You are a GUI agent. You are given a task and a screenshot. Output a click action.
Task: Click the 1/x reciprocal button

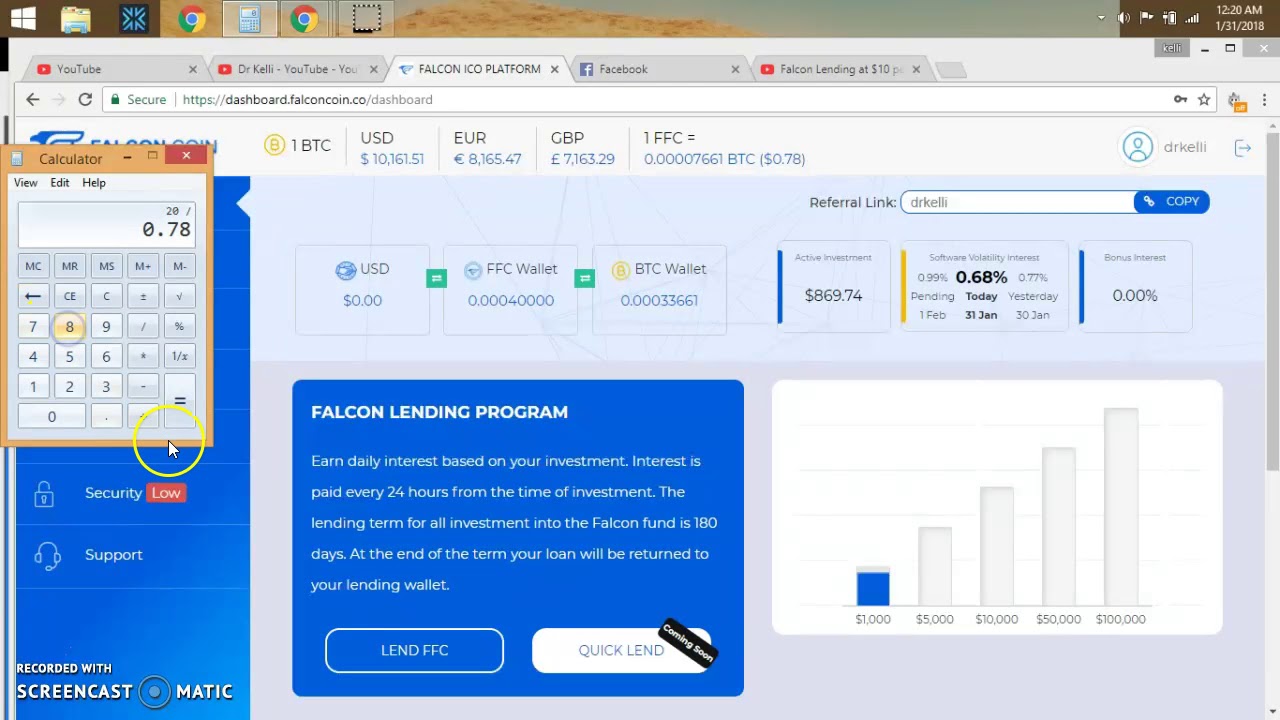point(180,356)
